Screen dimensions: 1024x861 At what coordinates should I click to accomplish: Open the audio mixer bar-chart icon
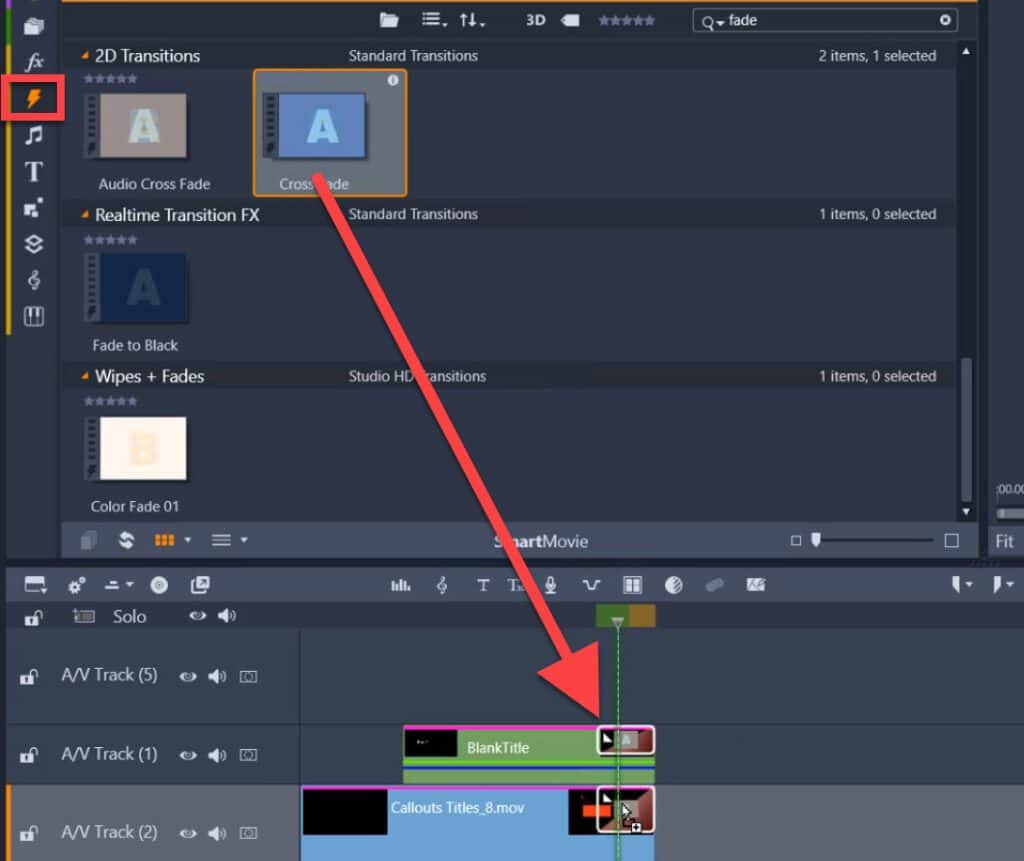click(400, 585)
